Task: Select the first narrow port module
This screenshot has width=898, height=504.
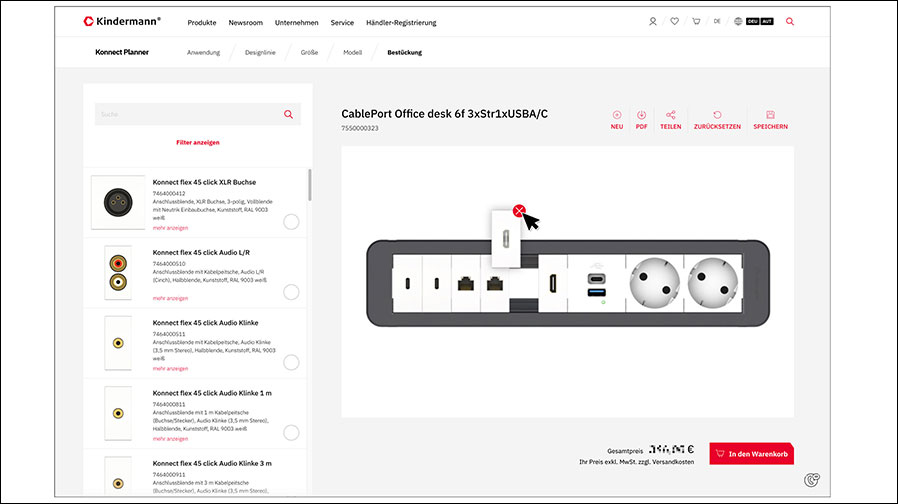Action: (x=407, y=284)
